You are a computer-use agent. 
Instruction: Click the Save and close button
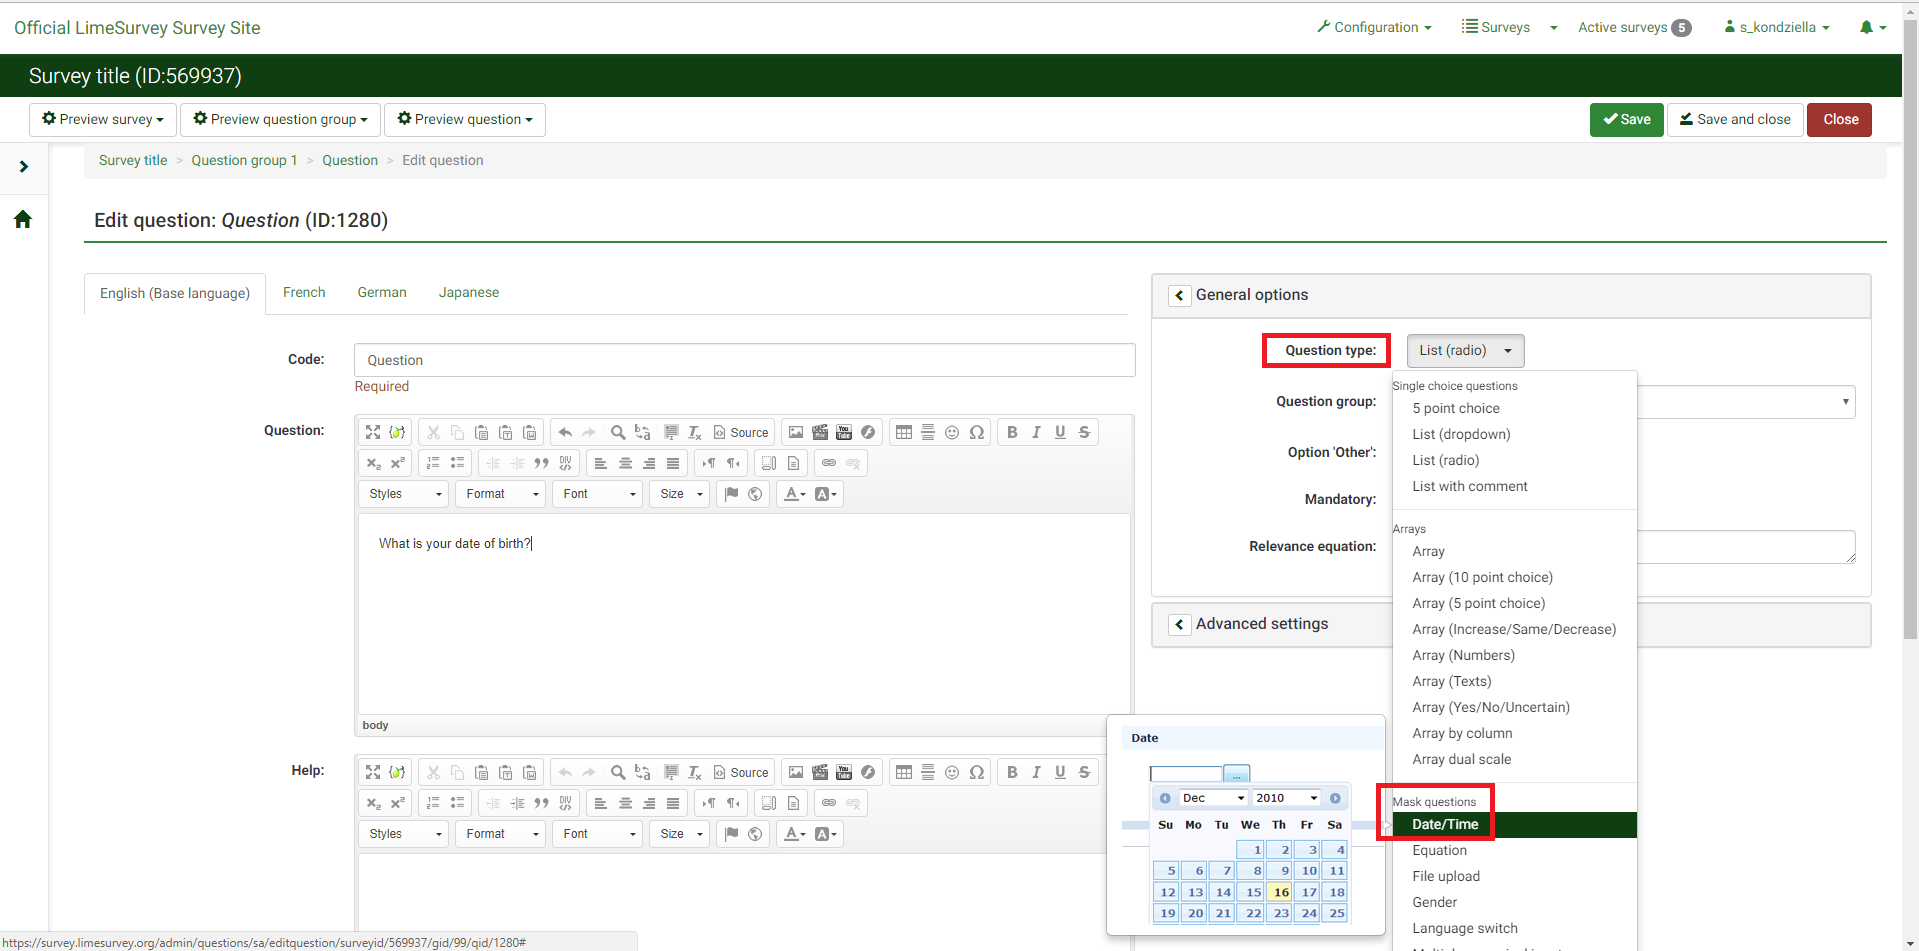1735,120
